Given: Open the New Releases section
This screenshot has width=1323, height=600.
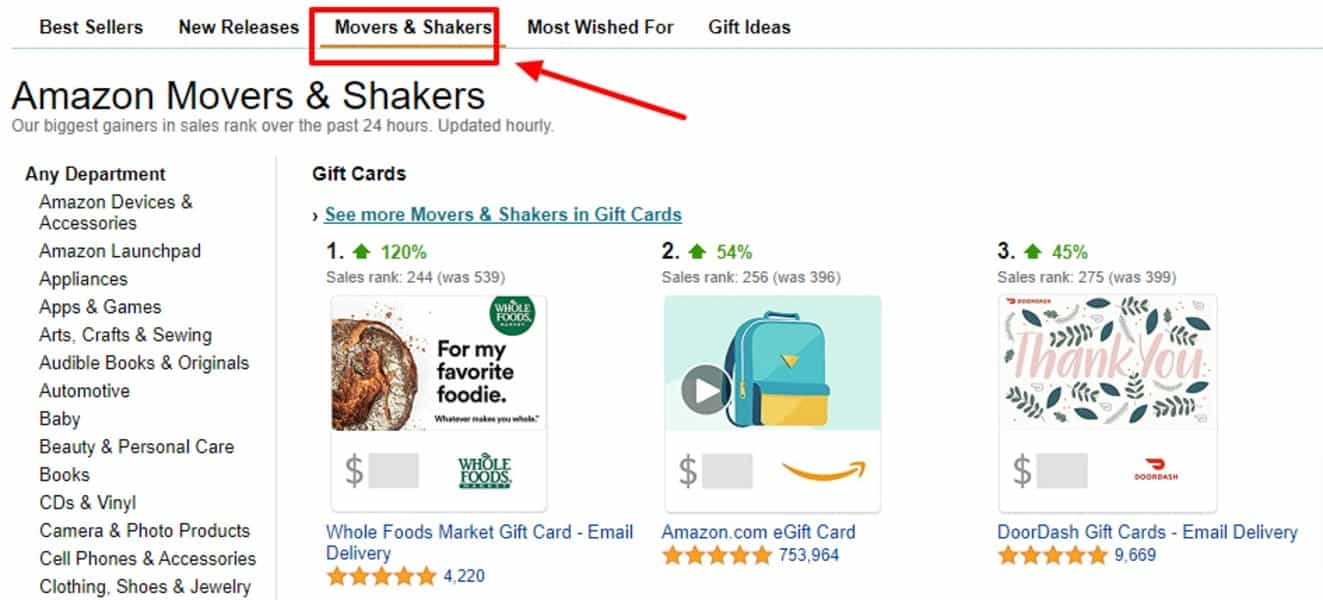Looking at the screenshot, I should 238,27.
